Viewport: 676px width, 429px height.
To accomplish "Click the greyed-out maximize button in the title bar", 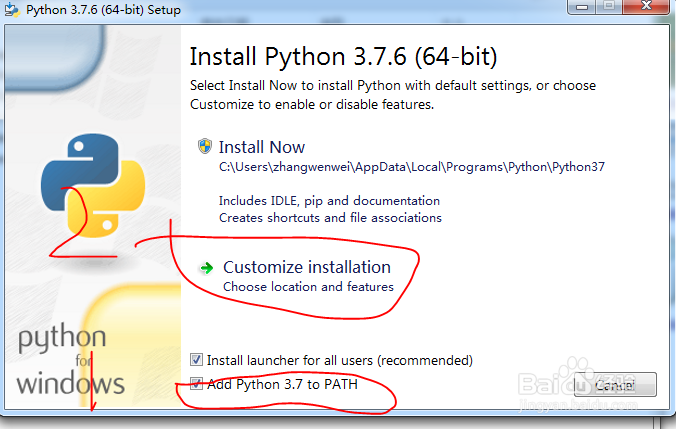I will point(609,6).
